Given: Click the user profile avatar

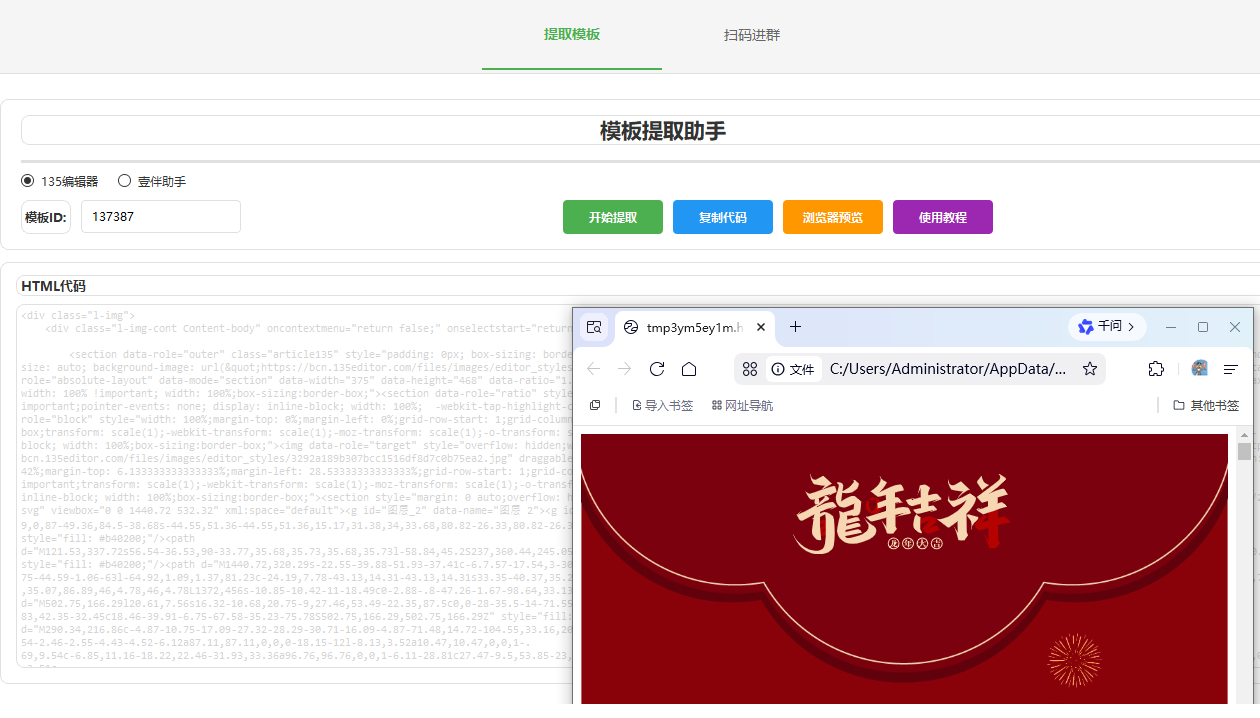Looking at the screenshot, I should coord(1199,369).
